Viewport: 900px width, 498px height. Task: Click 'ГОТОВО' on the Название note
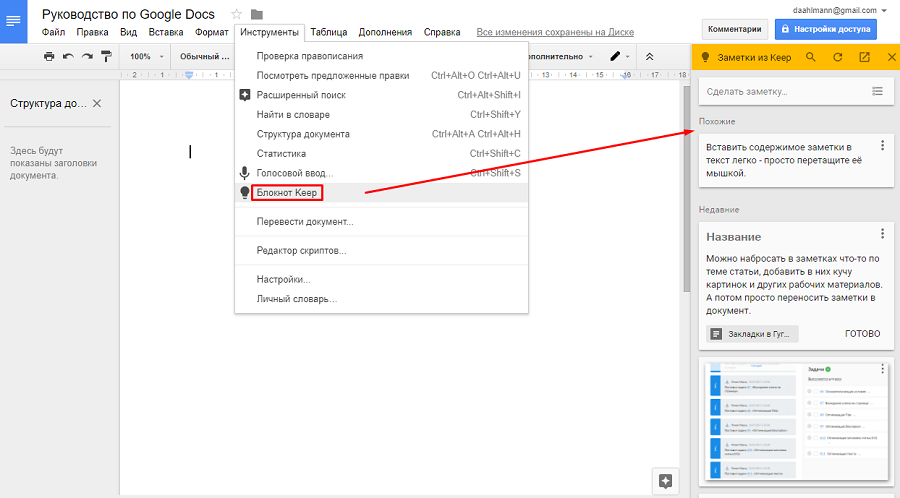(862, 334)
